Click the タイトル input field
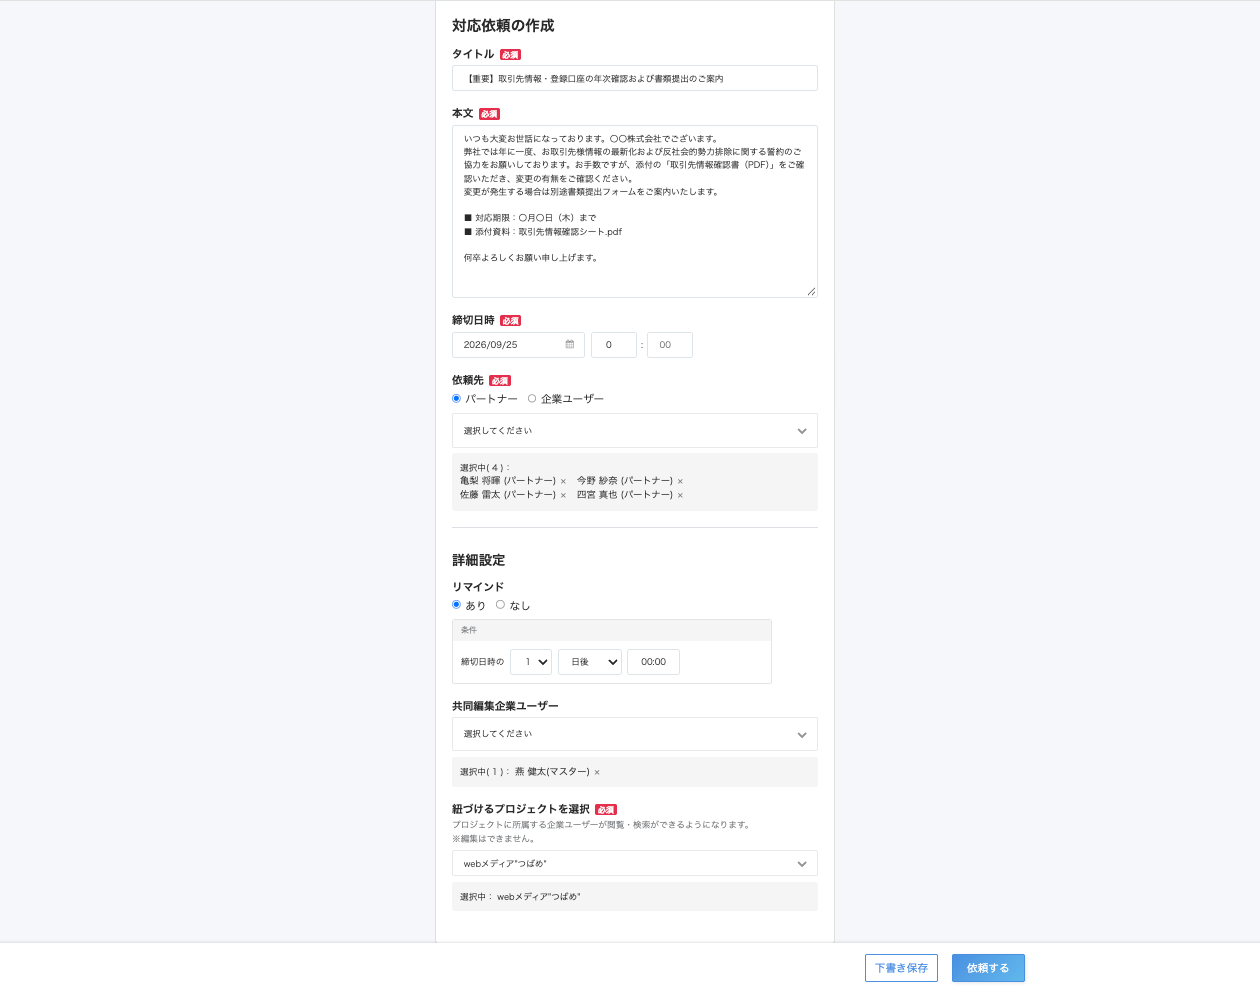The height and width of the screenshot is (993, 1260). (x=635, y=78)
